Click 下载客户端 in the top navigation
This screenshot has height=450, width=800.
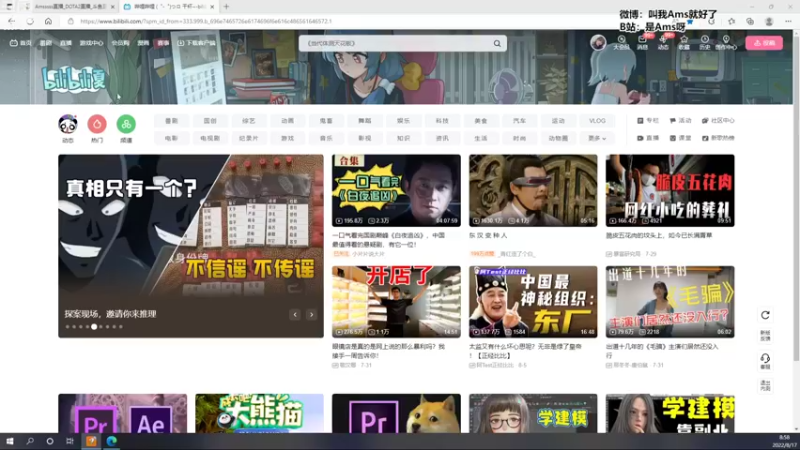pos(196,43)
